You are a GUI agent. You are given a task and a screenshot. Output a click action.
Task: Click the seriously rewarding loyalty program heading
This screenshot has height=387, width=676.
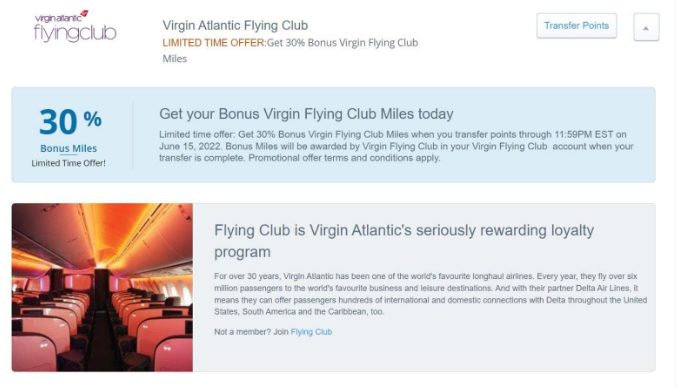click(404, 241)
